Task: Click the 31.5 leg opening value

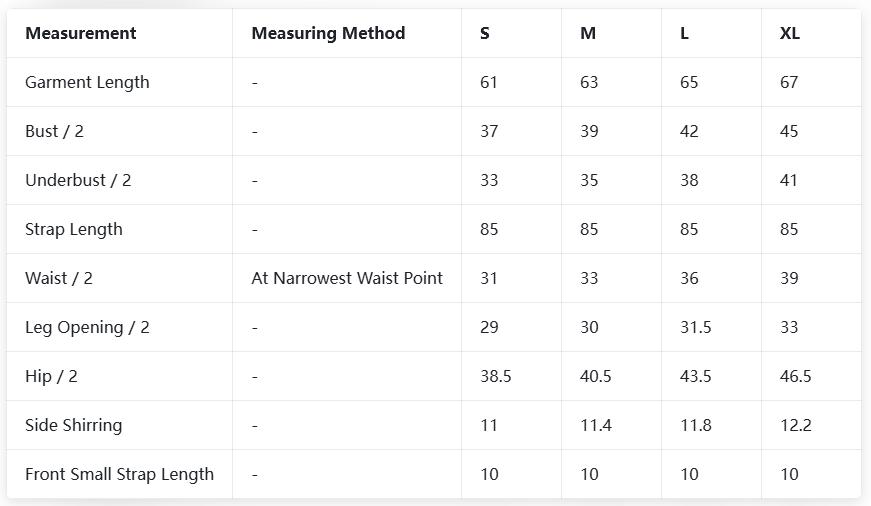Action: [695, 327]
